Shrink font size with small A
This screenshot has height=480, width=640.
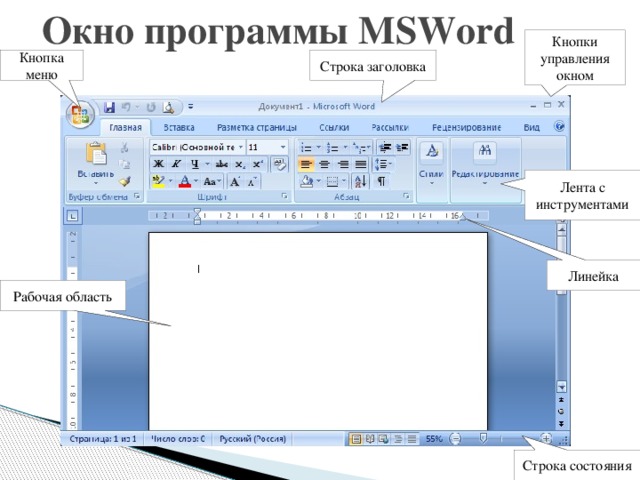click(x=252, y=181)
